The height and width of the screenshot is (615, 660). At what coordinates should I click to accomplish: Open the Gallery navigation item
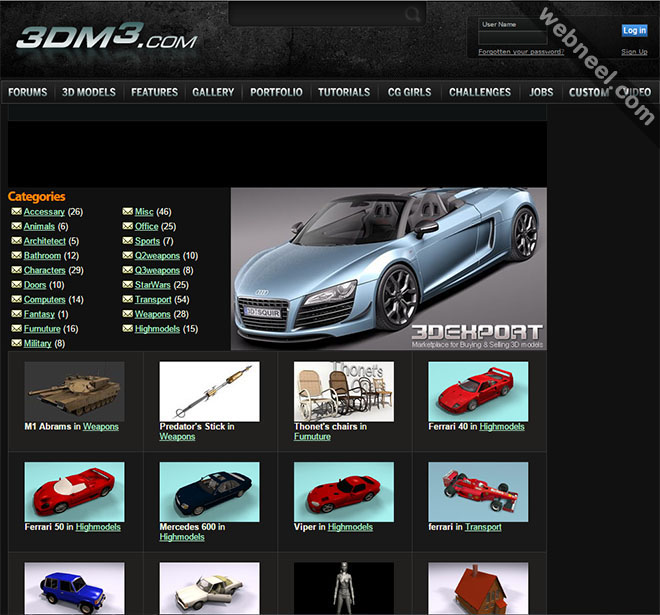(x=213, y=92)
